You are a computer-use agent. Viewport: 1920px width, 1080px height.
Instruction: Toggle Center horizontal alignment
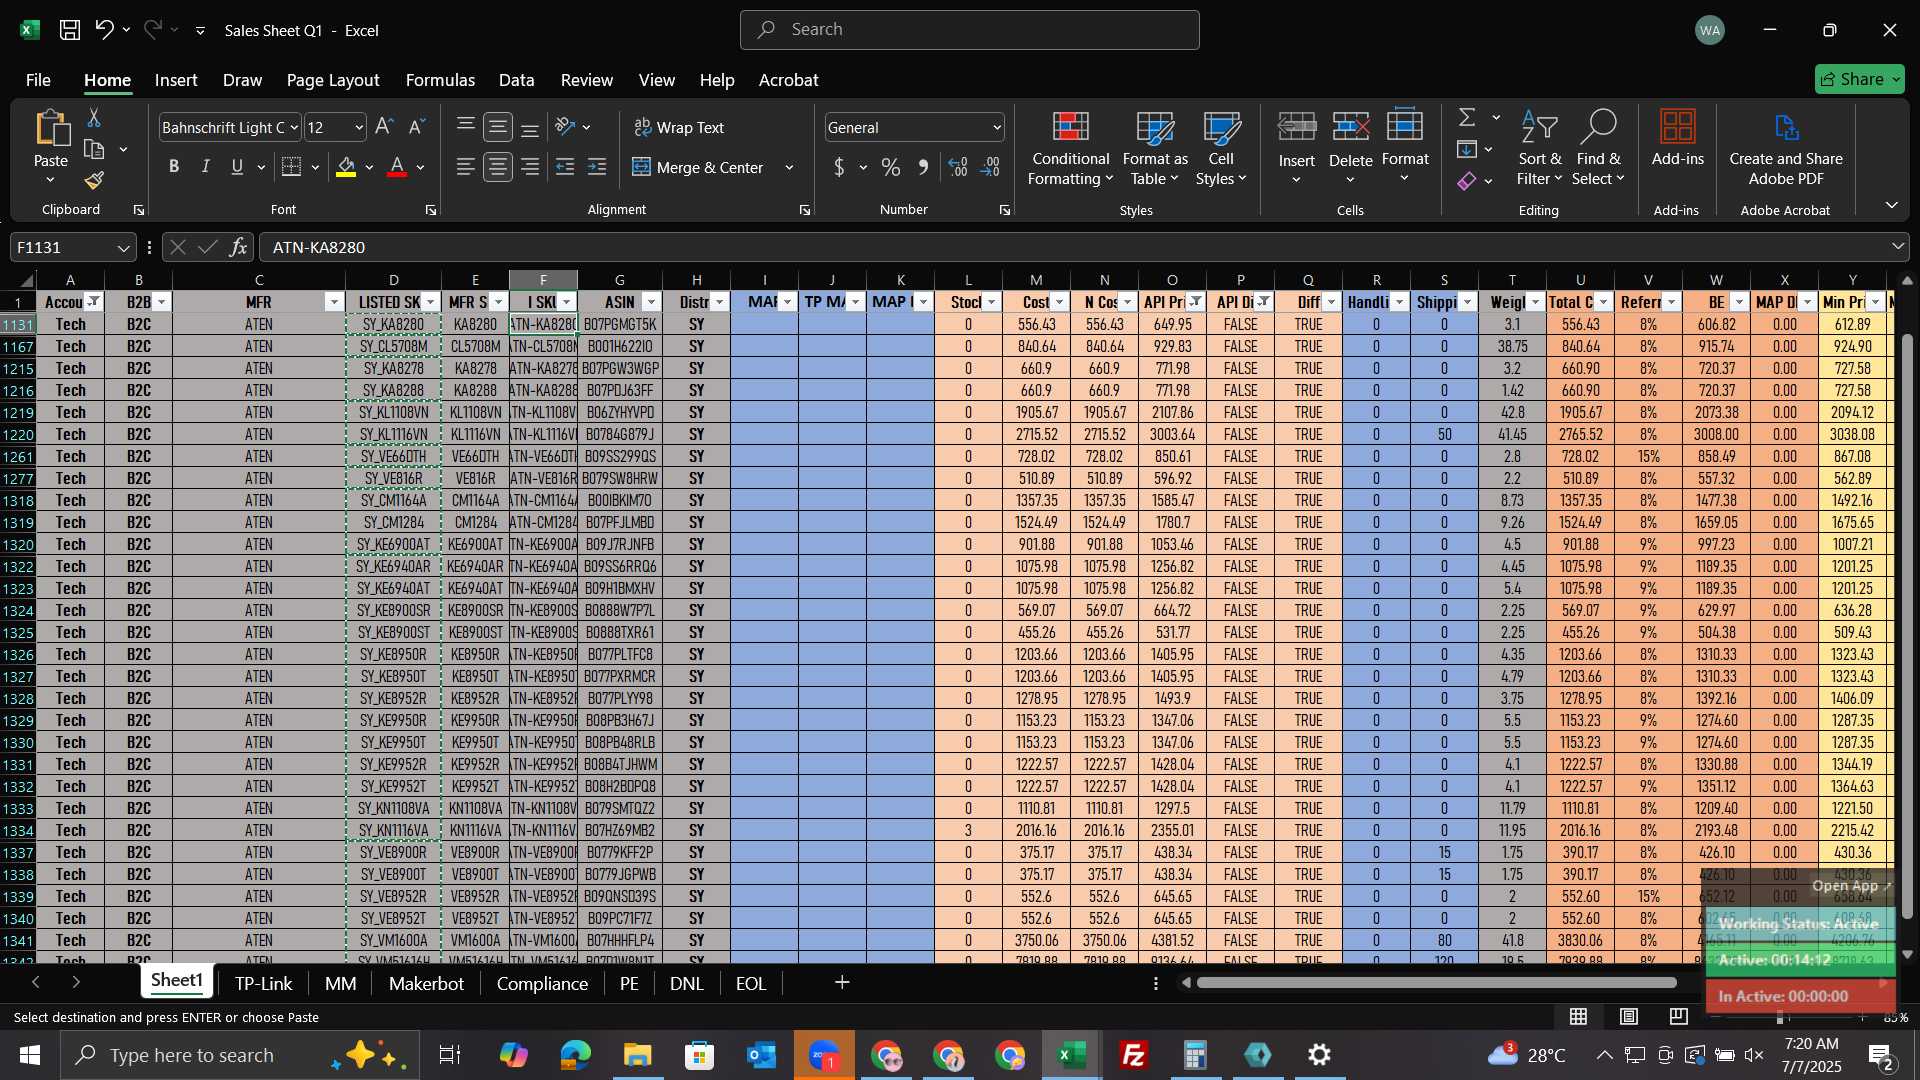(x=497, y=167)
